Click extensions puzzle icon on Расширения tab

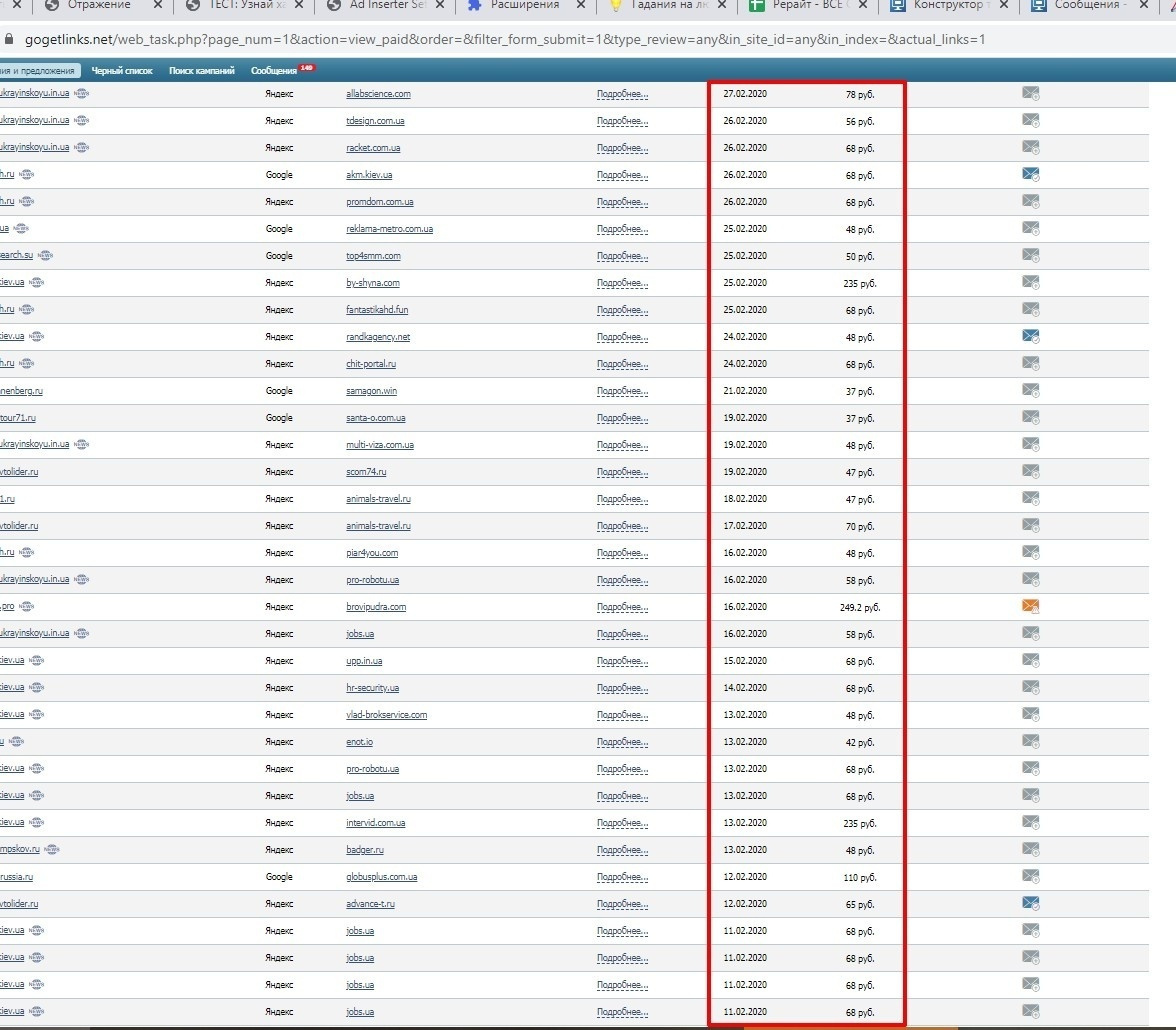tap(474, 5)
